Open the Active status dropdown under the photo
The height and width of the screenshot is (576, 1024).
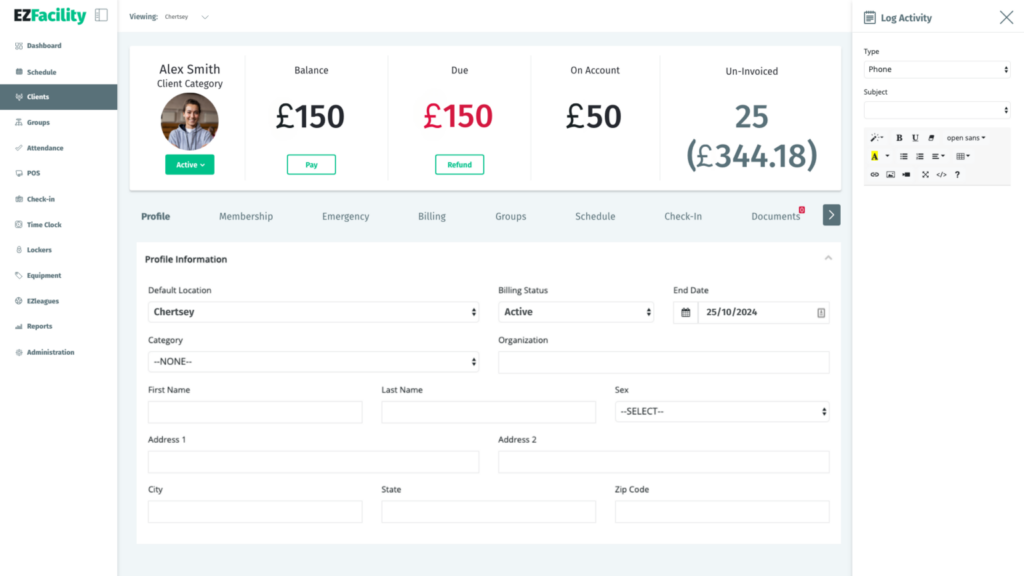189,165
